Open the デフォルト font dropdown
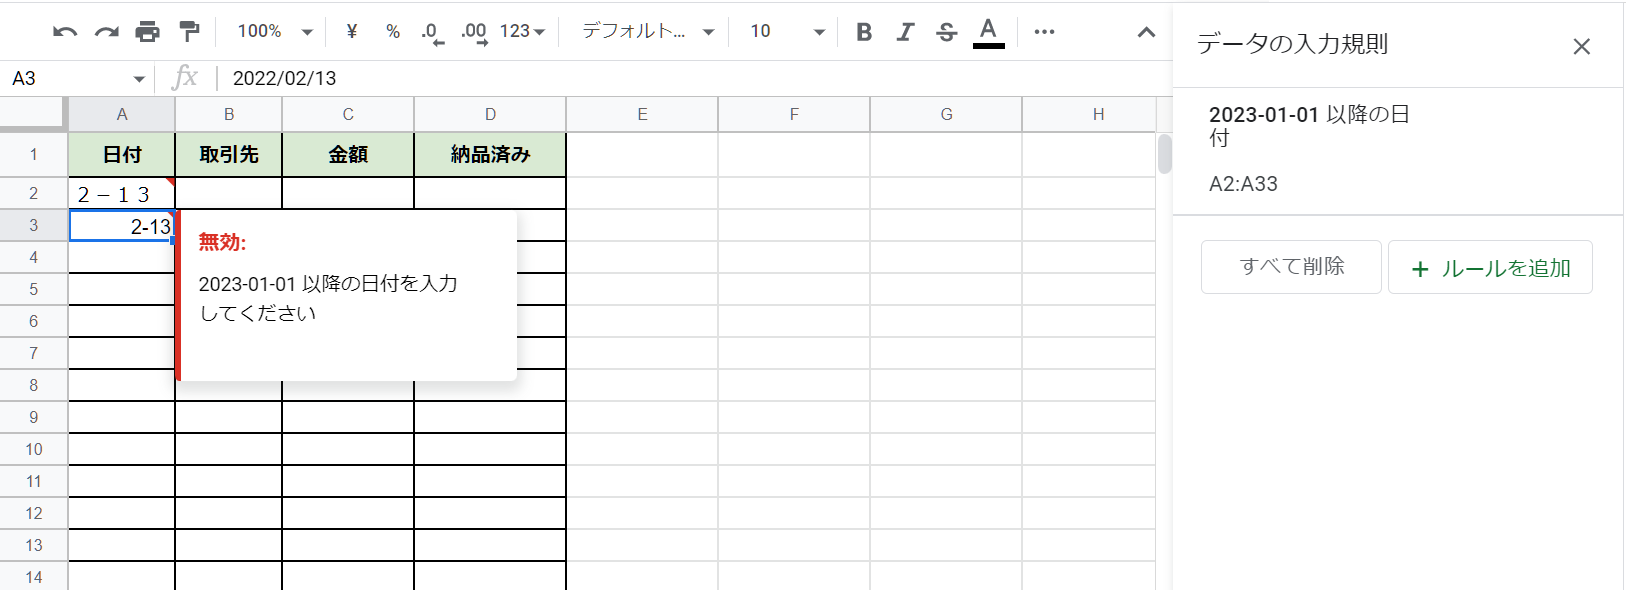Image resolution: width=1626 pixels, height=590 pixels. [x=648, y=32]
